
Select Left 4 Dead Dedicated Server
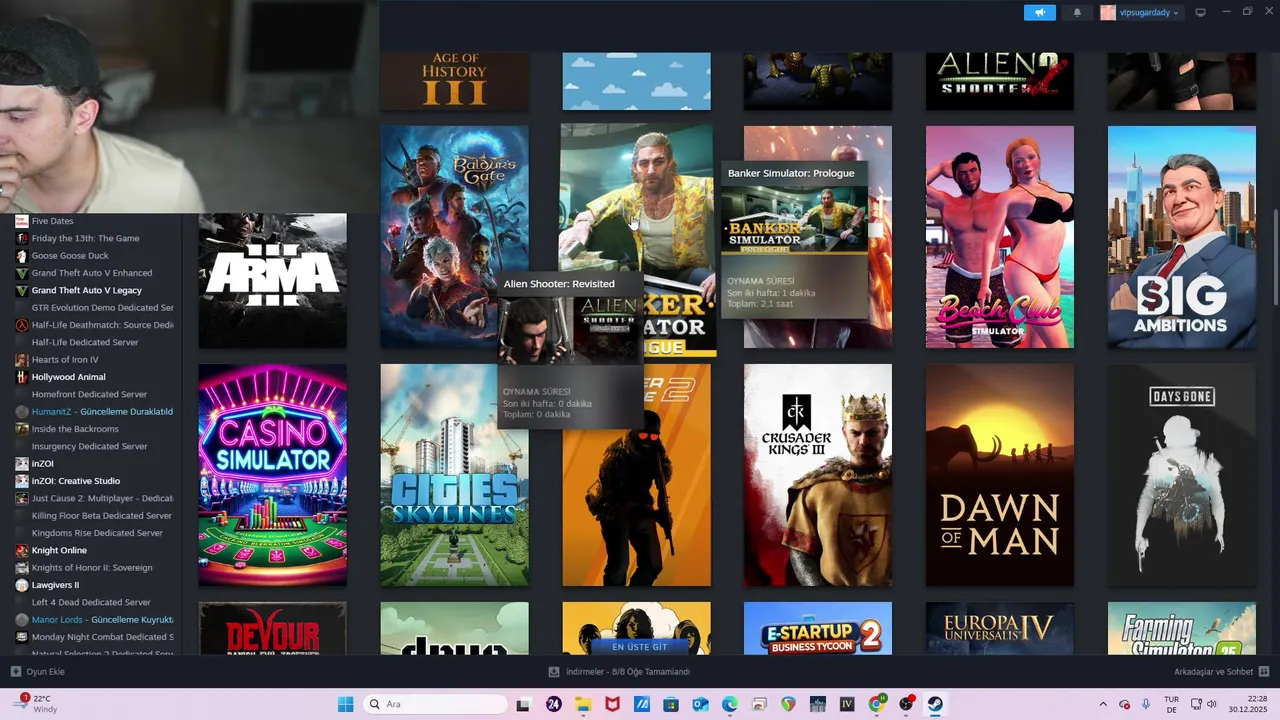click(90, 602)
